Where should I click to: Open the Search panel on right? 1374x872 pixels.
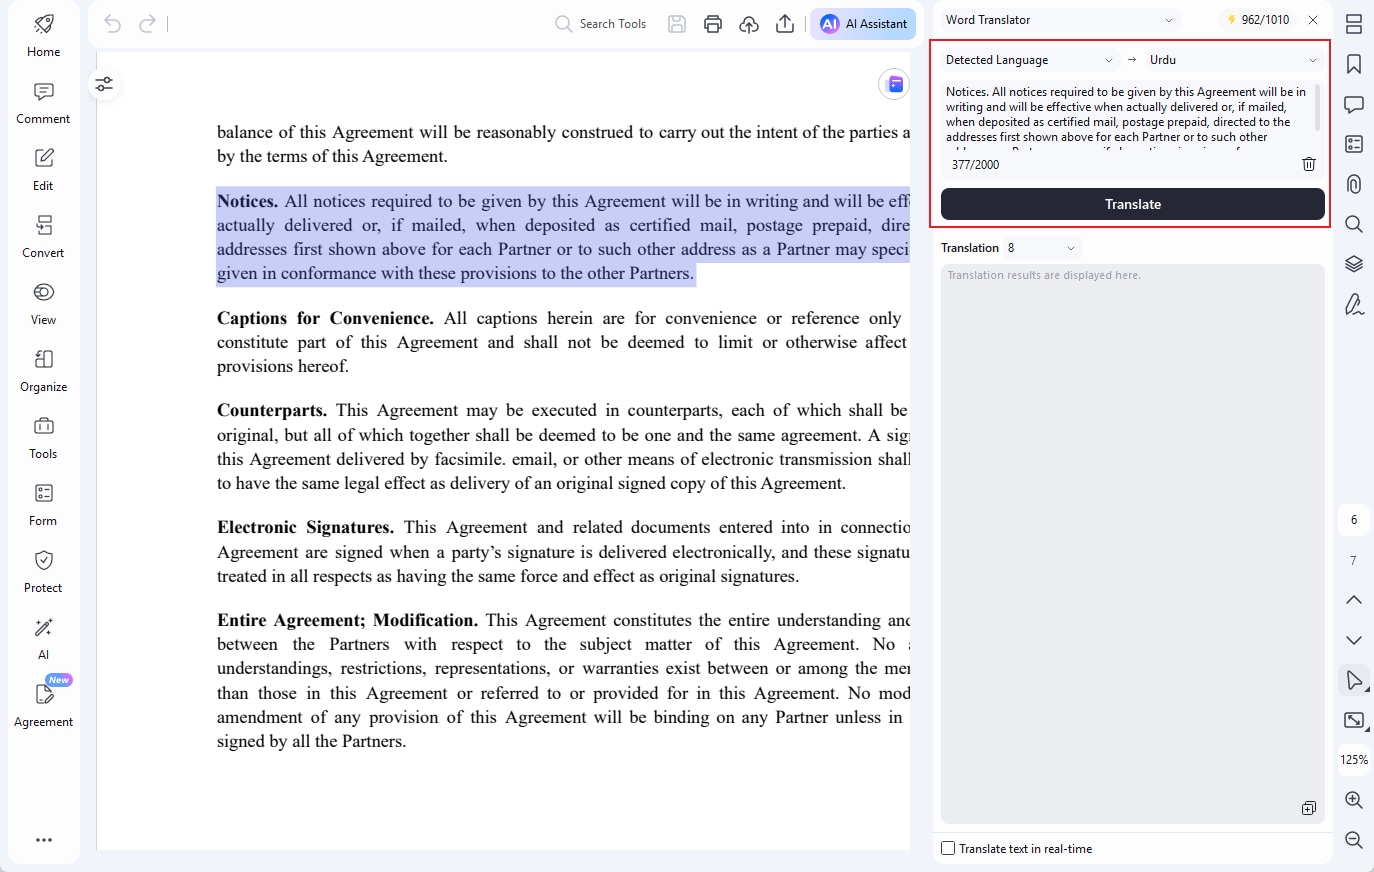[1354, 224]
